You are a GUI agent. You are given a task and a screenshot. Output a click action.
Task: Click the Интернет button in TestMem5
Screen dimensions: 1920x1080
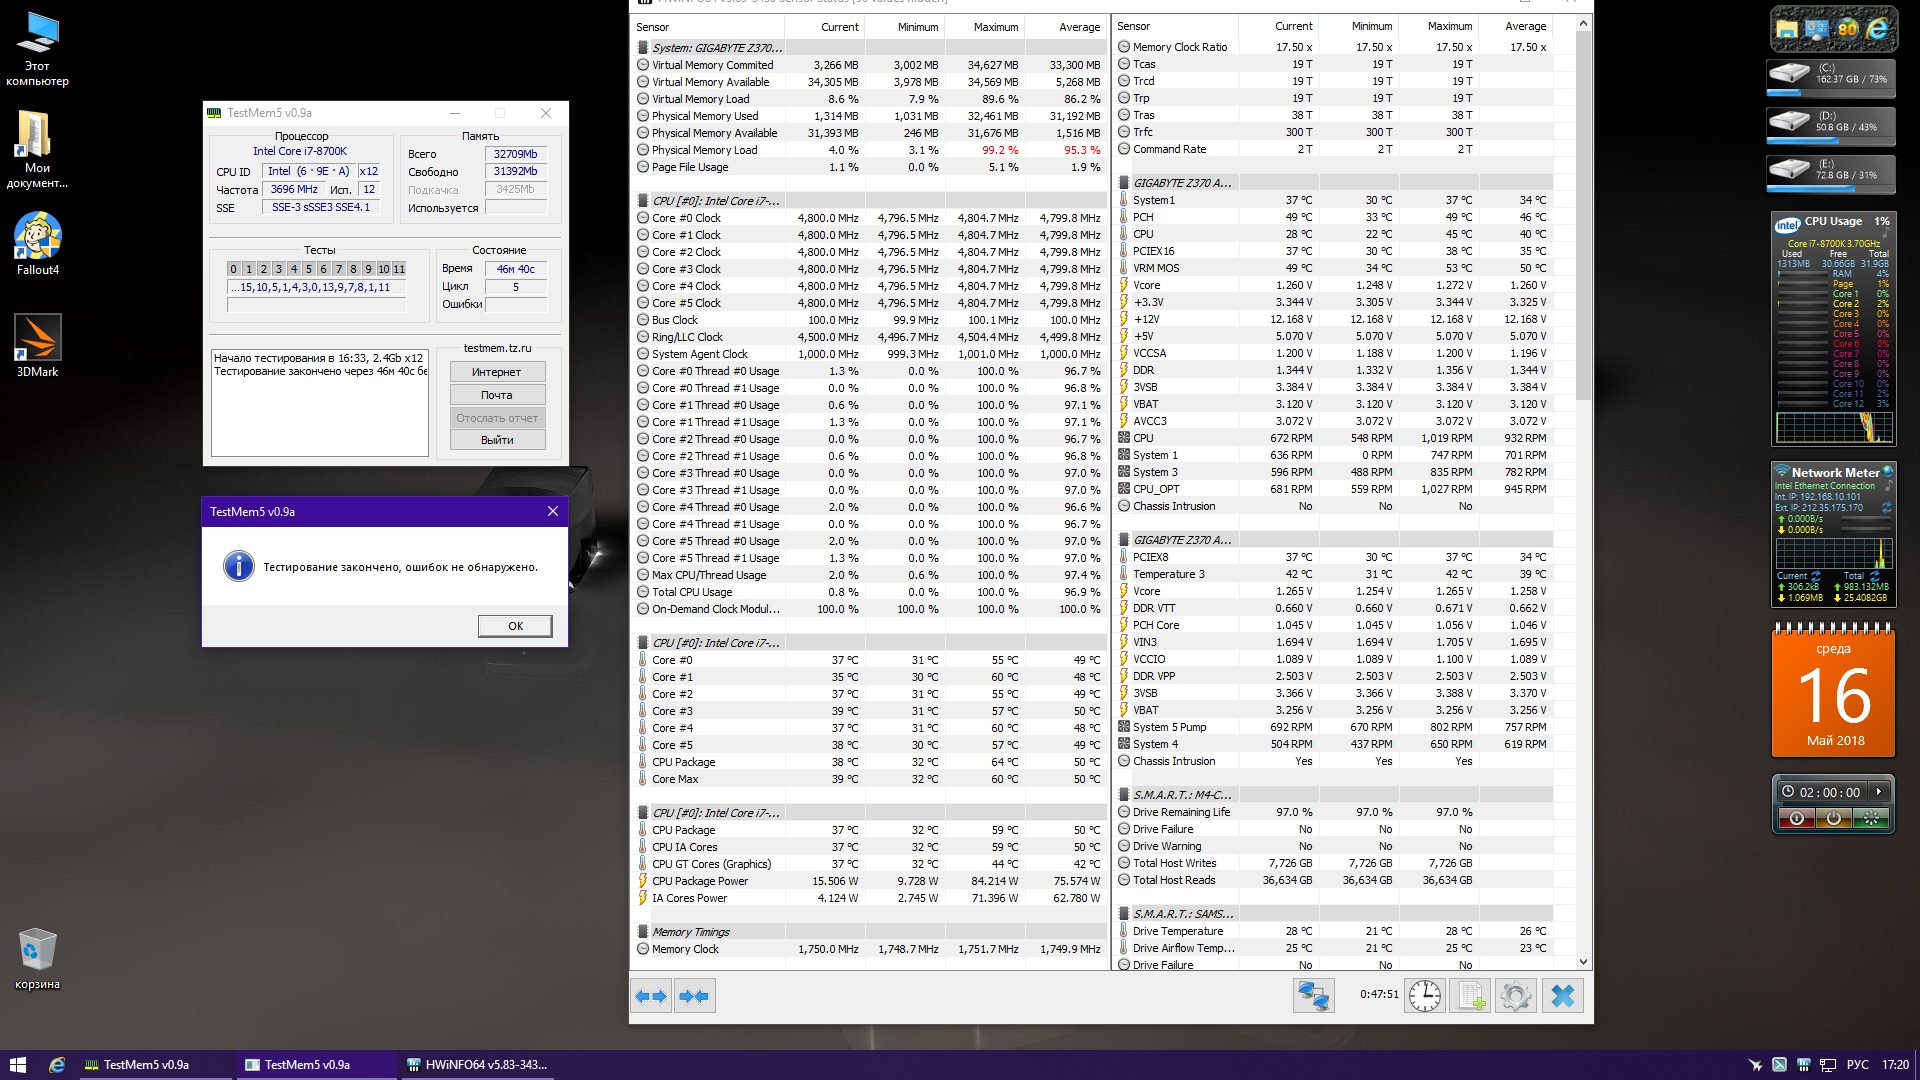(497, 372)
